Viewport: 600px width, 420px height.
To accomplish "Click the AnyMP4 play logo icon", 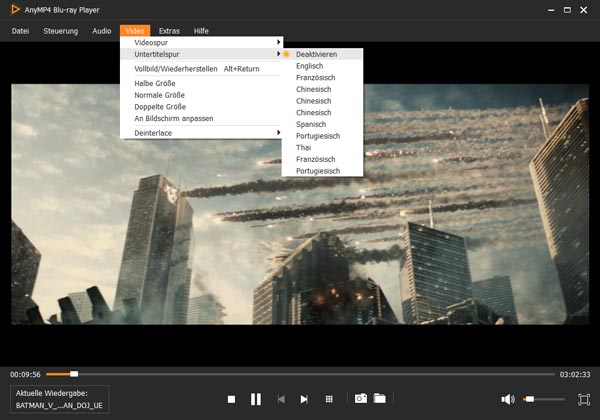I will coord(15,10).
